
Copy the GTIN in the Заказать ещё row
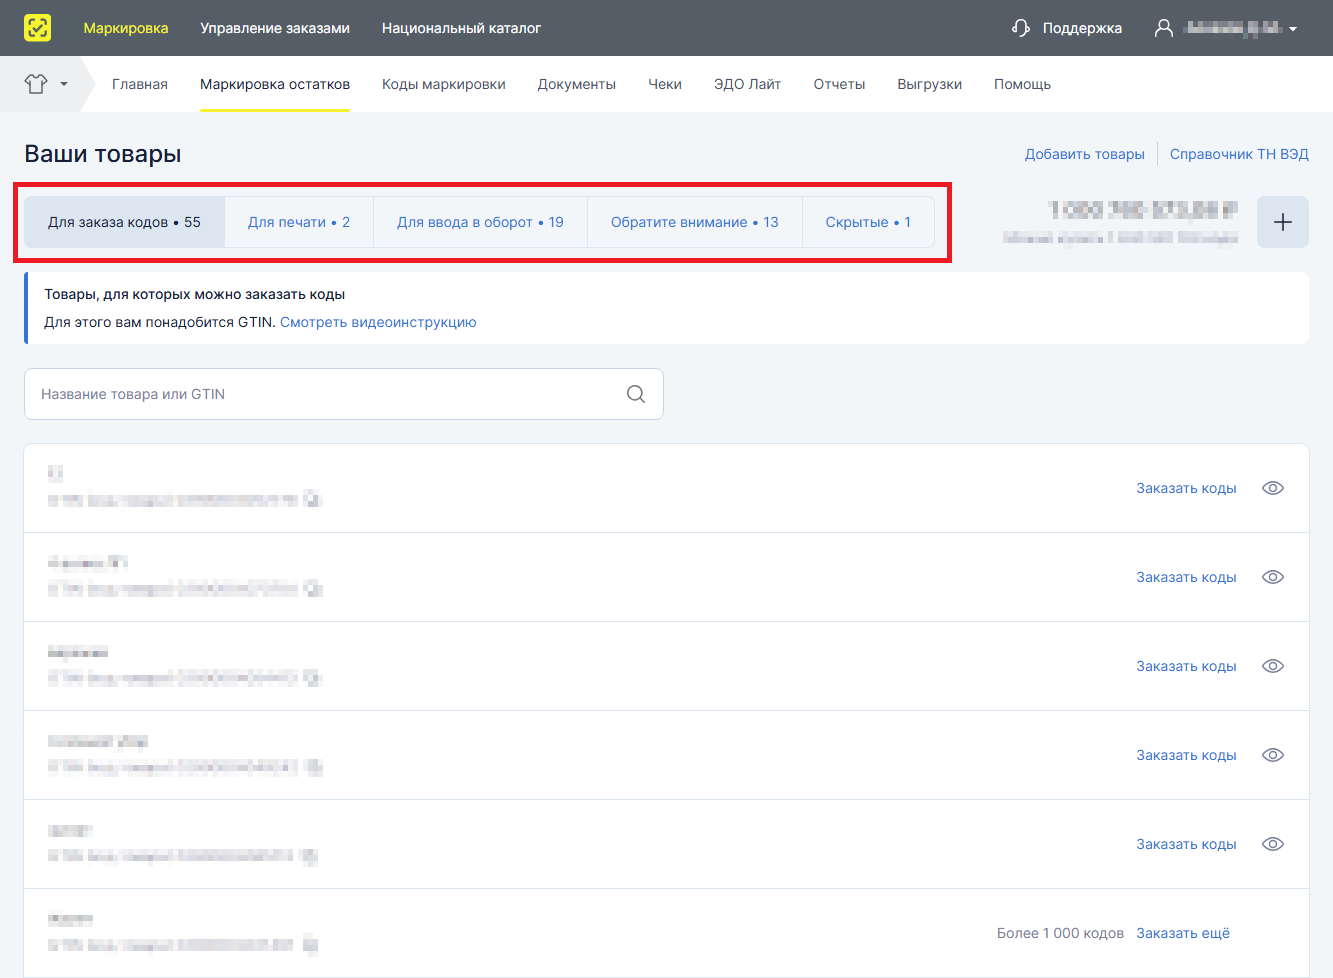click(x=310, y=945)
